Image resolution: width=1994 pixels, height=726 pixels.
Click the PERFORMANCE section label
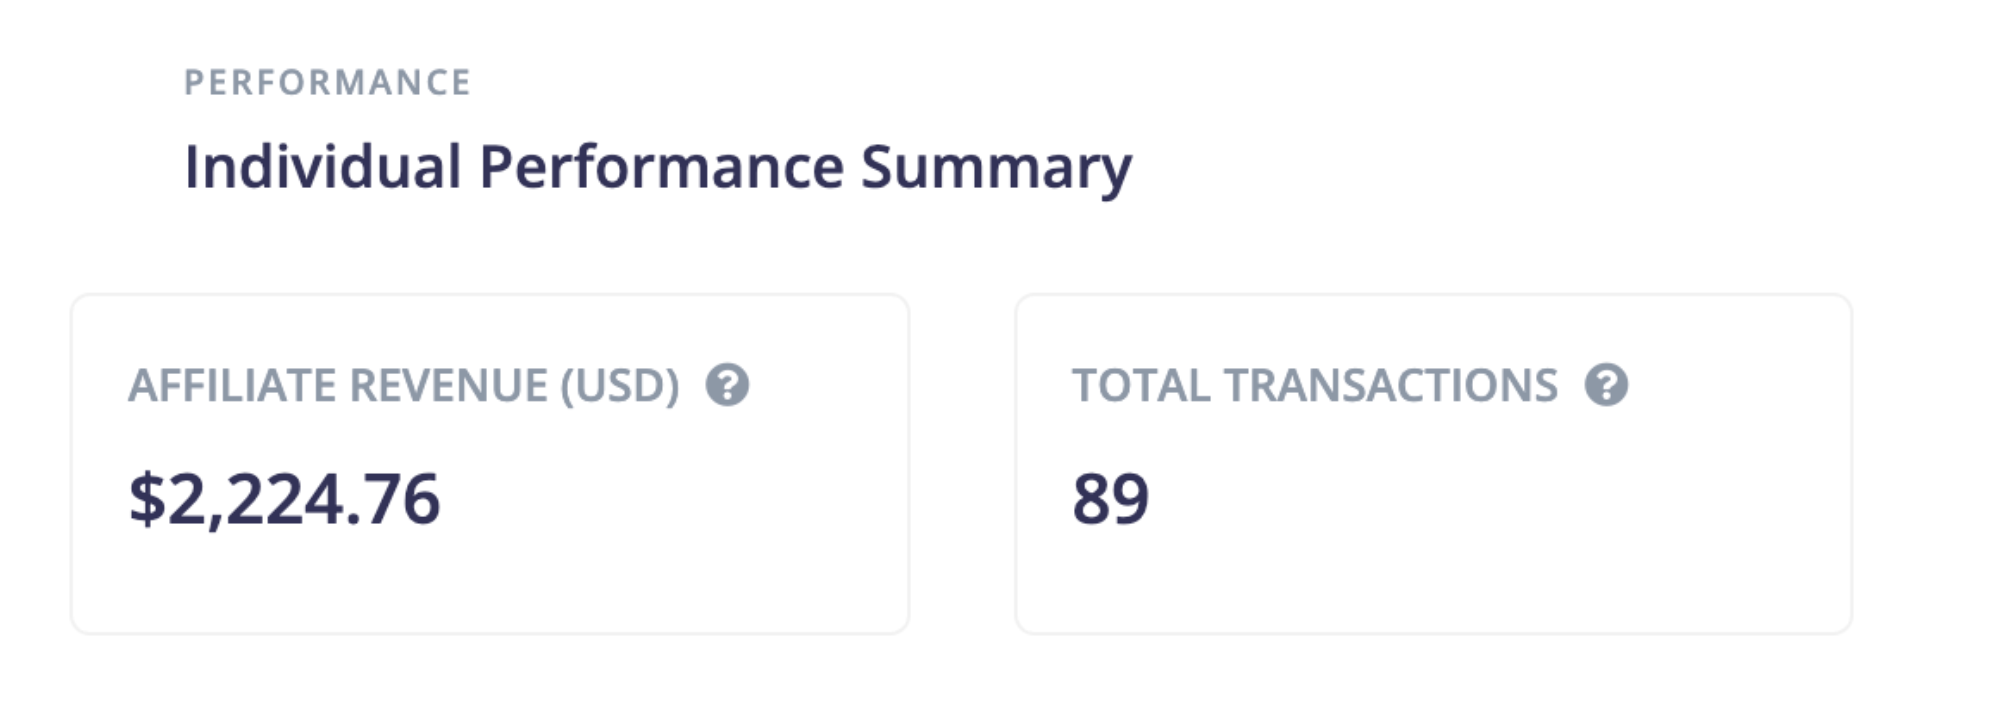[327, 82]
